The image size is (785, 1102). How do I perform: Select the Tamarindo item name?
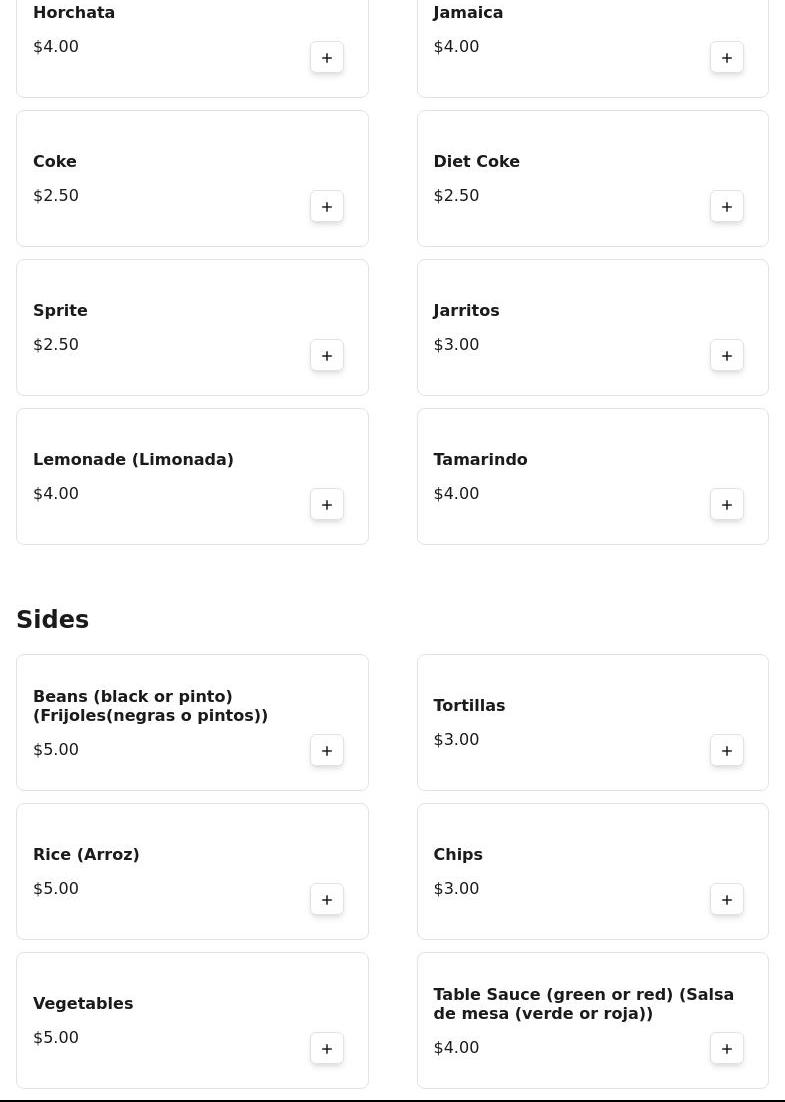[480, 460]
